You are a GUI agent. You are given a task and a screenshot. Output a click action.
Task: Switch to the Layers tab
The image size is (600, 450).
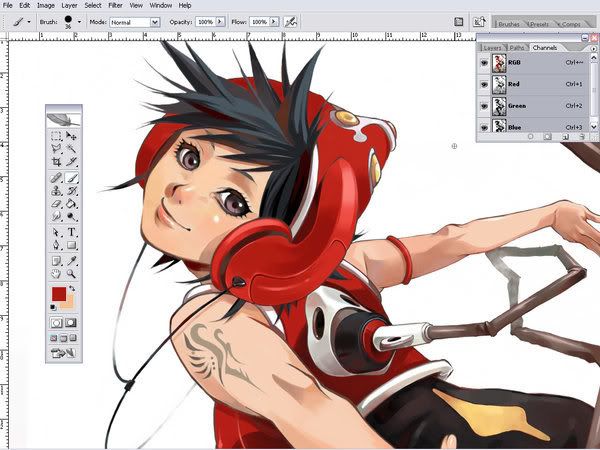492,48
